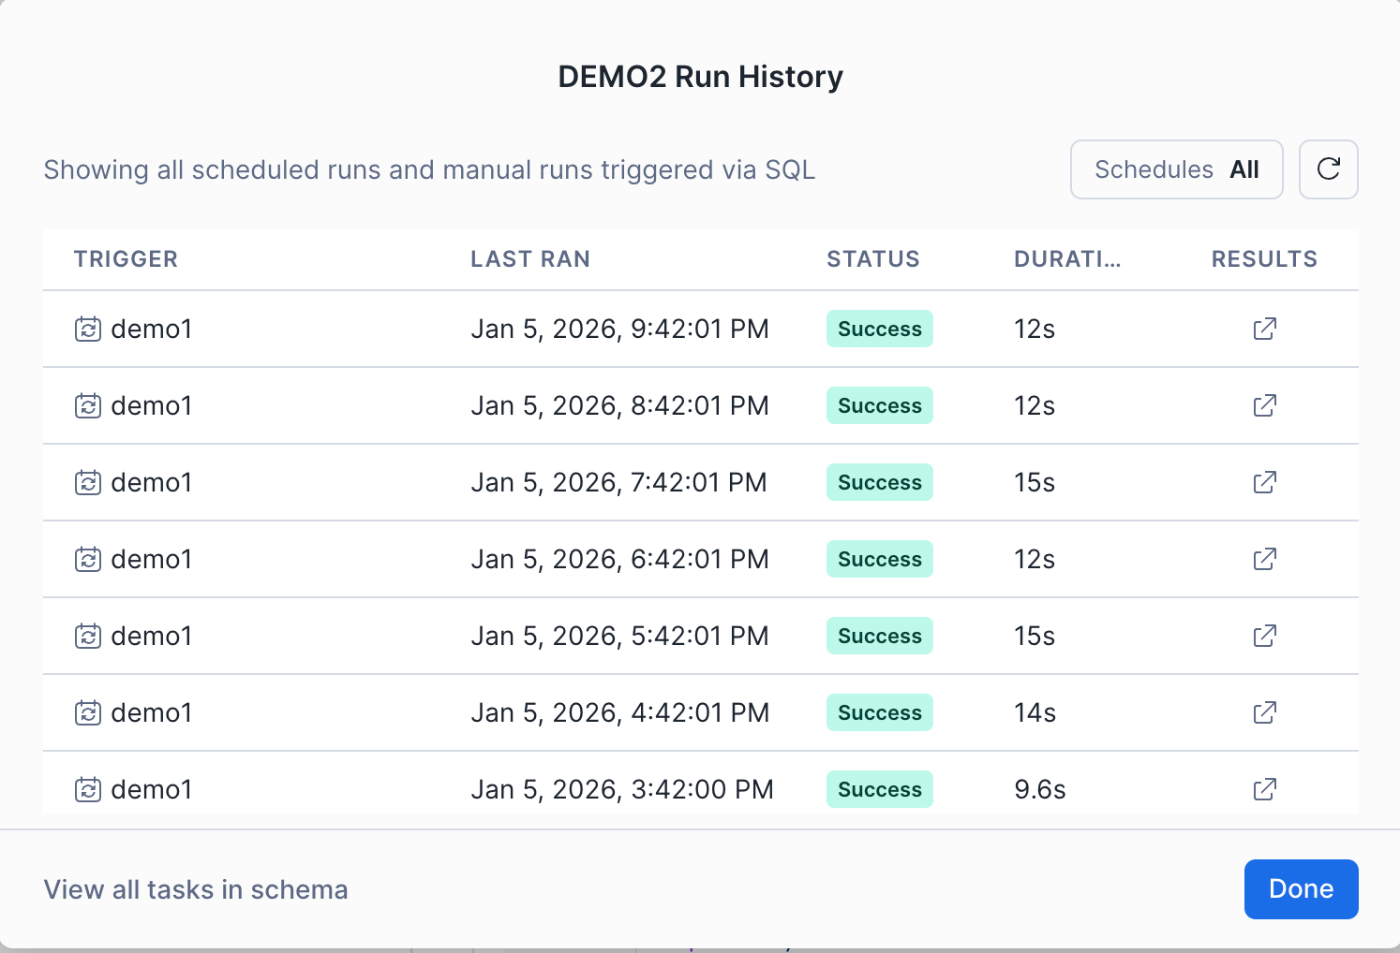The width and height of the screenshot is (1400, 953).
Task: Follow the View all tasks in schema link
Action: (x=196, y=889)
